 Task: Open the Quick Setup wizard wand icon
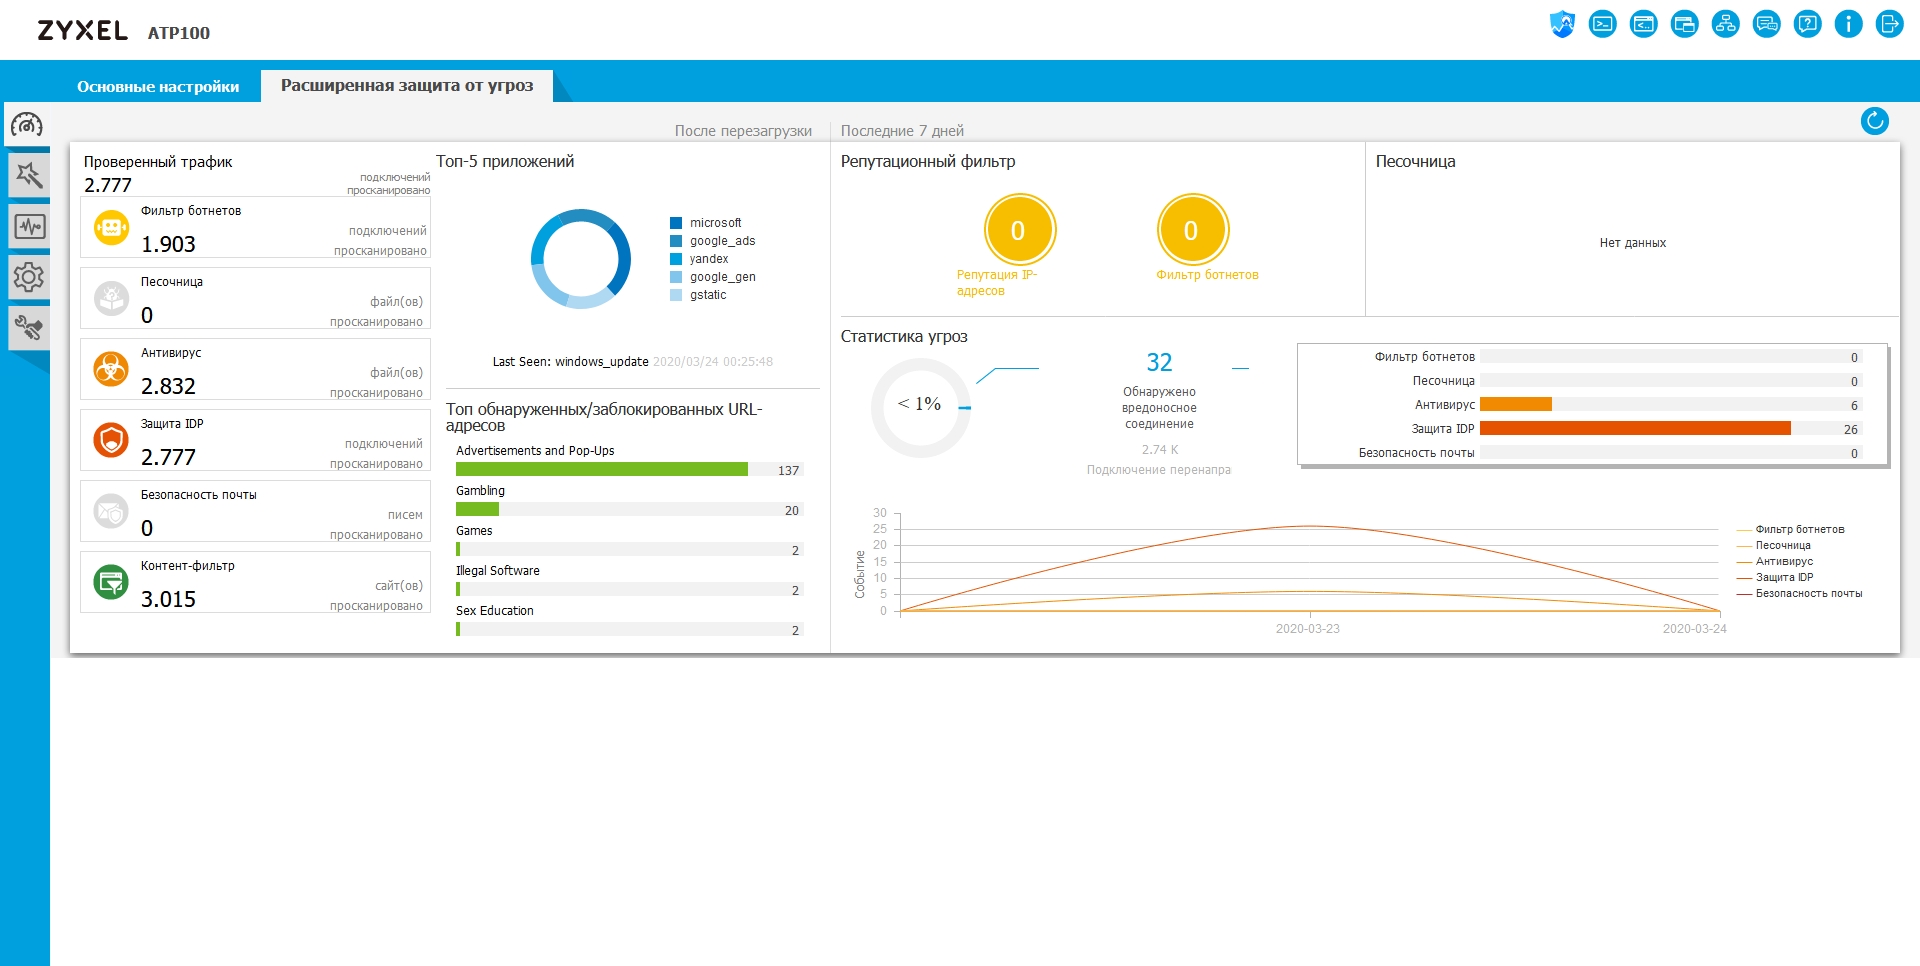pyautogui.click(x=28, y=176)
